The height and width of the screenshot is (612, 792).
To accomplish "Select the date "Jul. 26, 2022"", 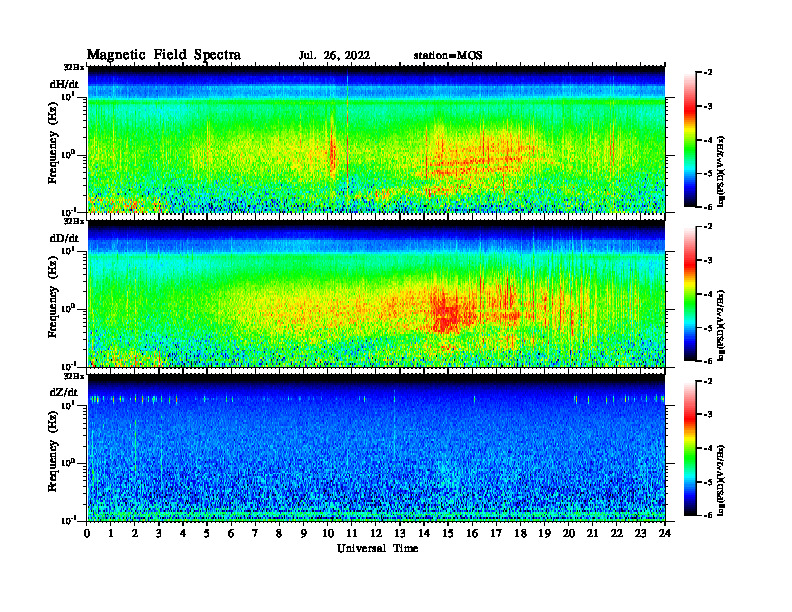I will click(334, 56).
